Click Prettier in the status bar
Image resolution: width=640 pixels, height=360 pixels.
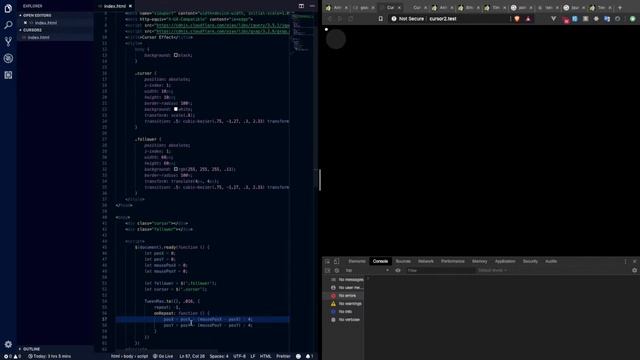click(283, 356)
